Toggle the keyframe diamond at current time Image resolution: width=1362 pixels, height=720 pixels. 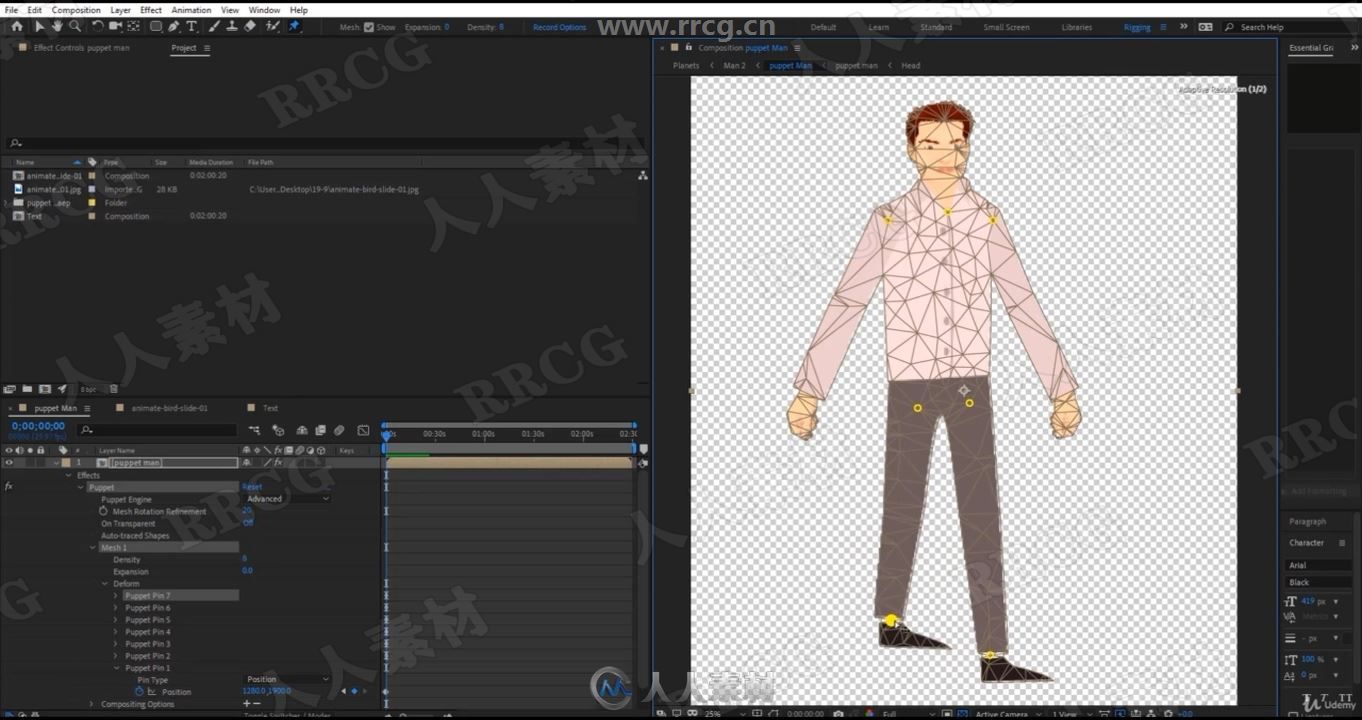coord(353,691)
